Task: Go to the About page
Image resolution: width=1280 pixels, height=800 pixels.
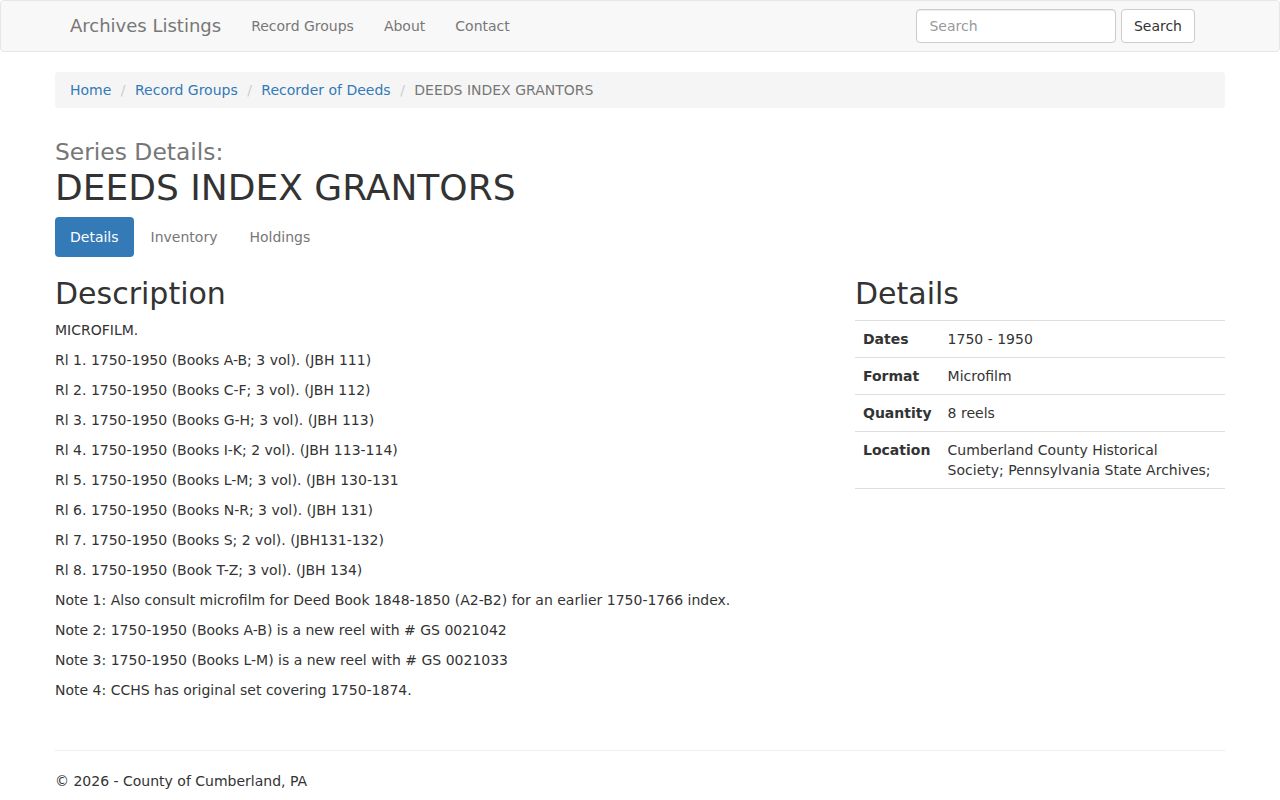Action: 404,26
